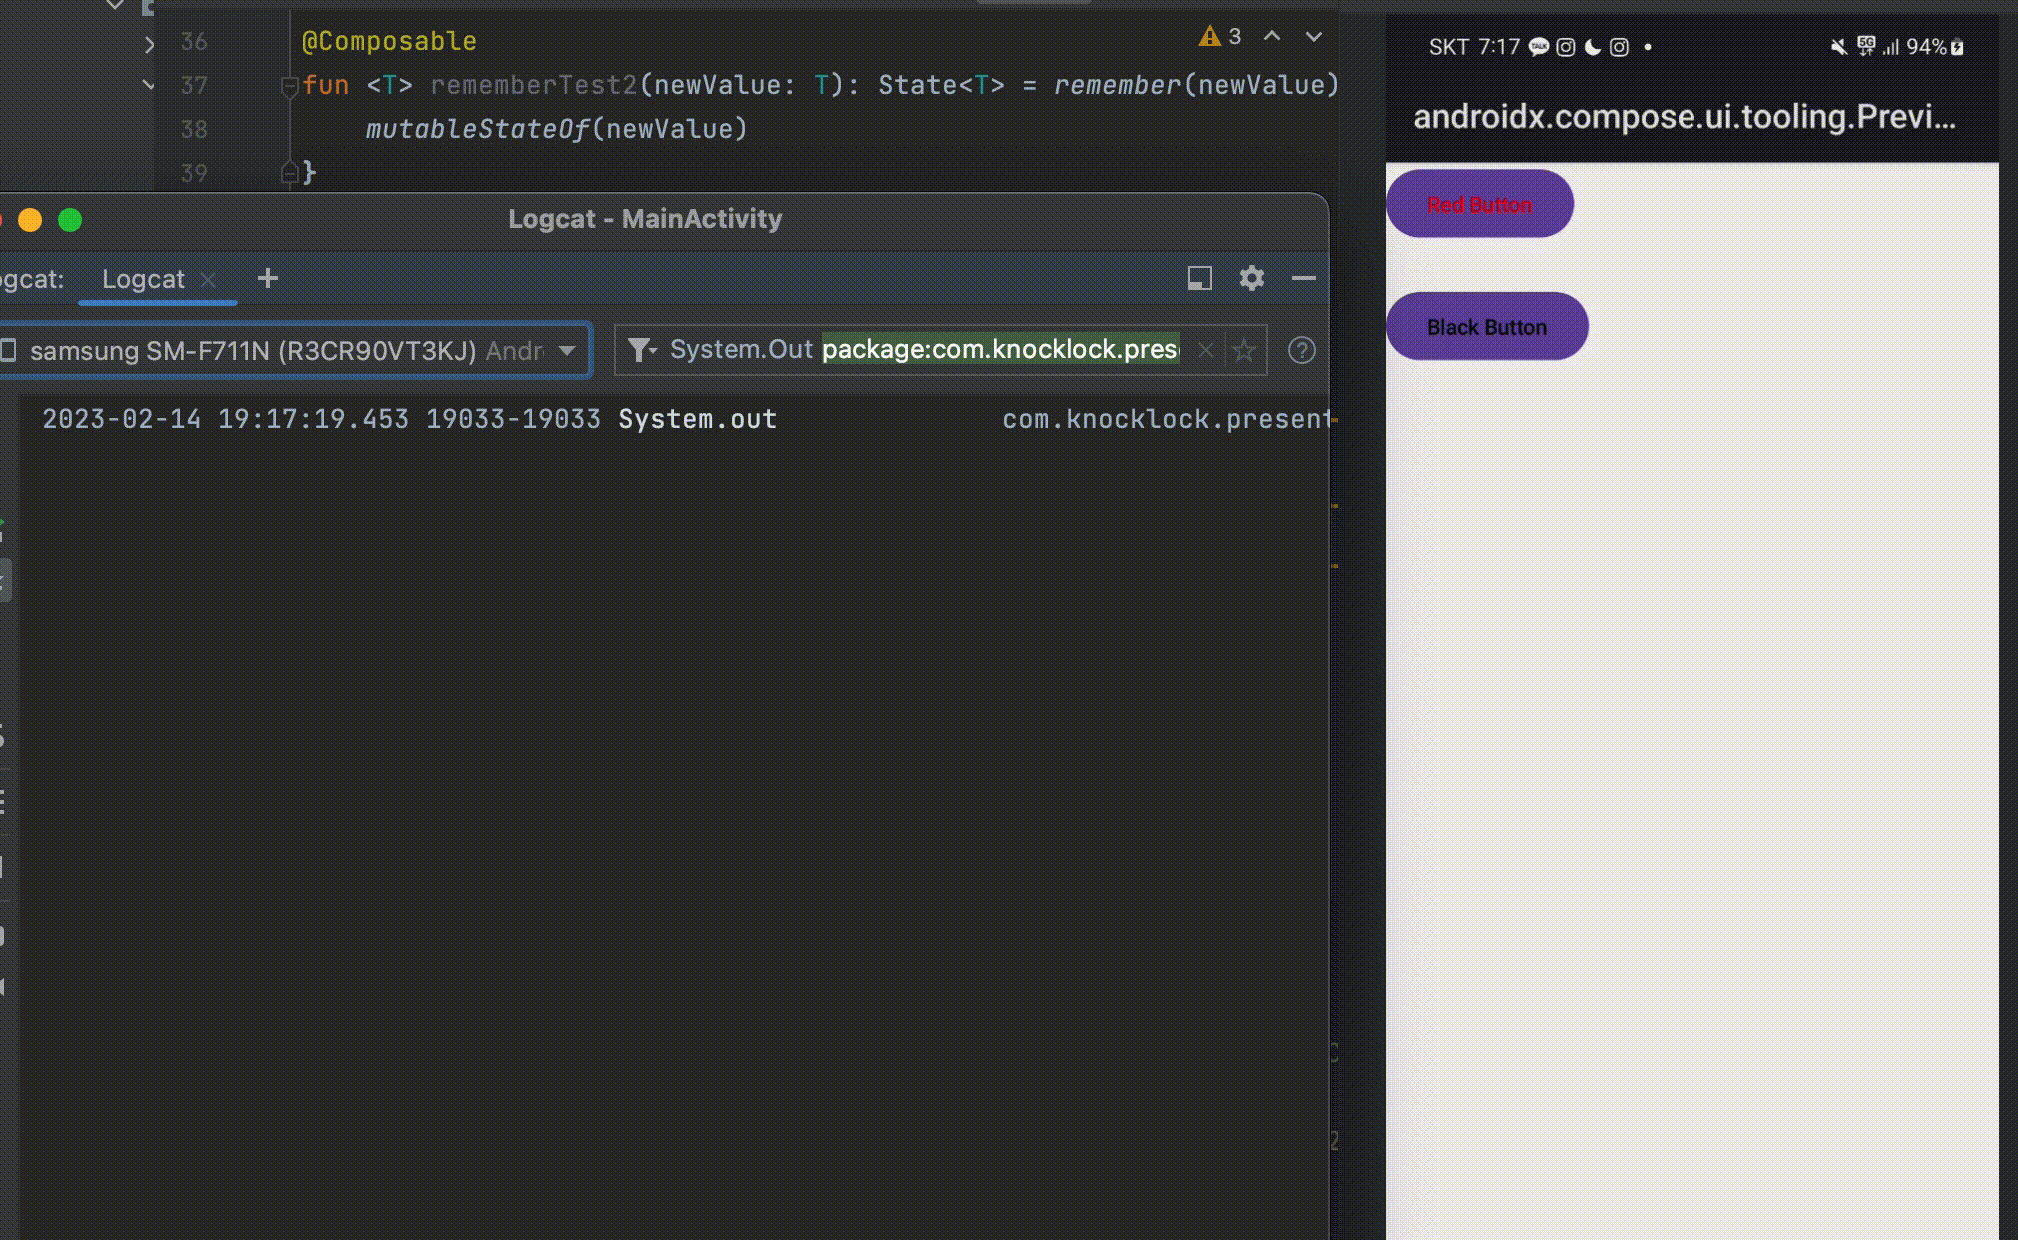Tap the Black Button on phone
The image size is (2018, 1240).
[x=1486, y=327]
